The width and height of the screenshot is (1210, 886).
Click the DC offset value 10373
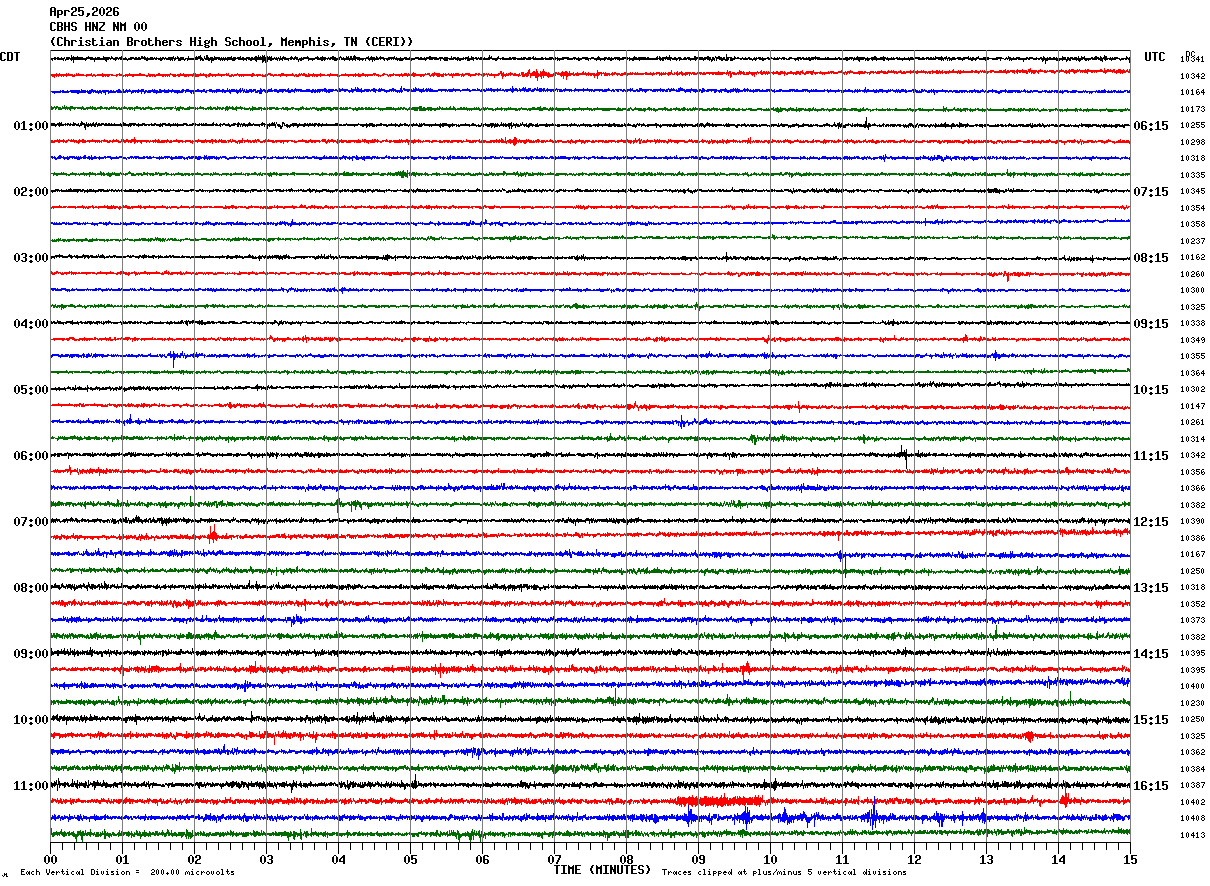[1192, 621]
